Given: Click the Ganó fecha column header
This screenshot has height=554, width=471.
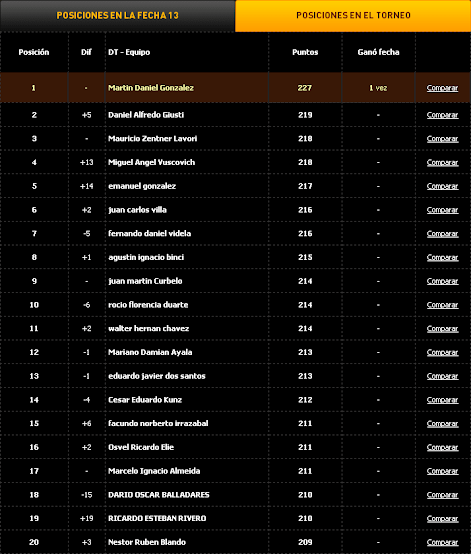Looking at the screenshot, I should coord(378,52).
